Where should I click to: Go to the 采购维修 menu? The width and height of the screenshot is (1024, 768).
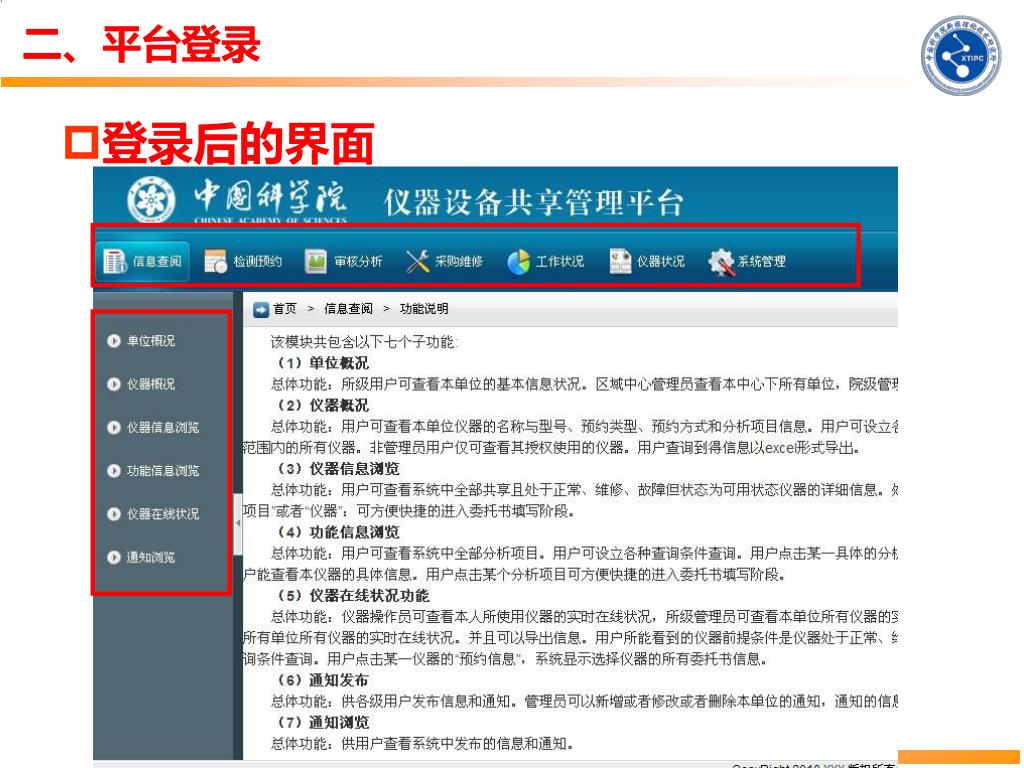(445, 262)
